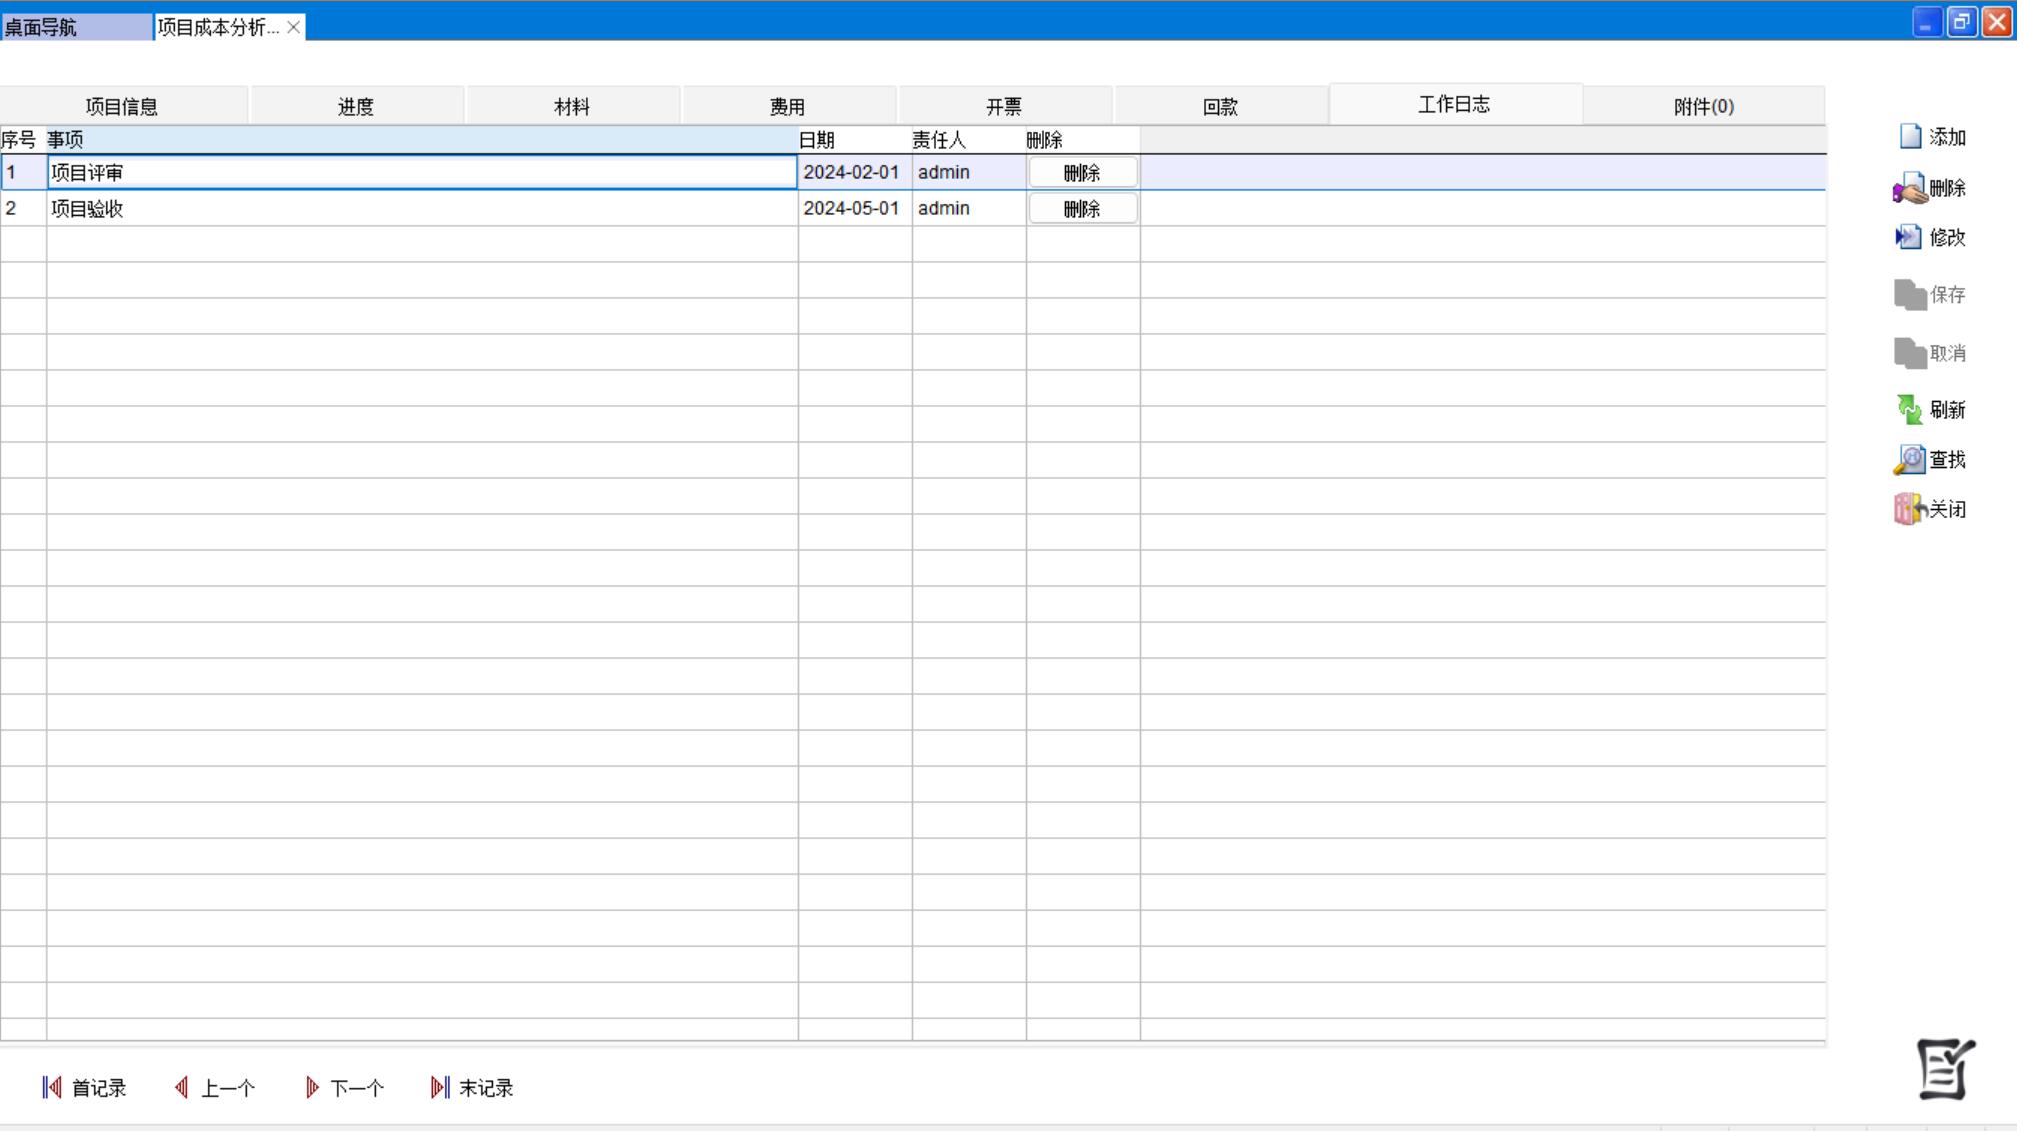Jump to 末记录 (last record)

click(472, 1088)
